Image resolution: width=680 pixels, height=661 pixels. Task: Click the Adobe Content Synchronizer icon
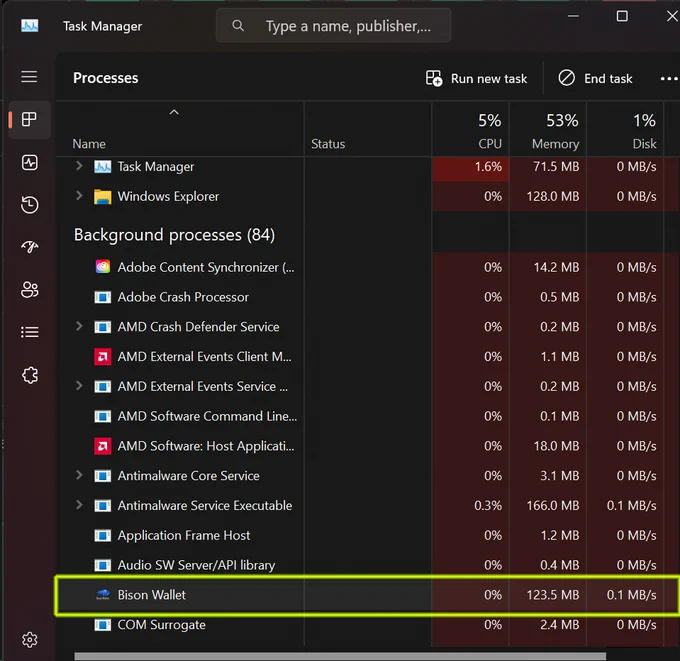point(103,266)
